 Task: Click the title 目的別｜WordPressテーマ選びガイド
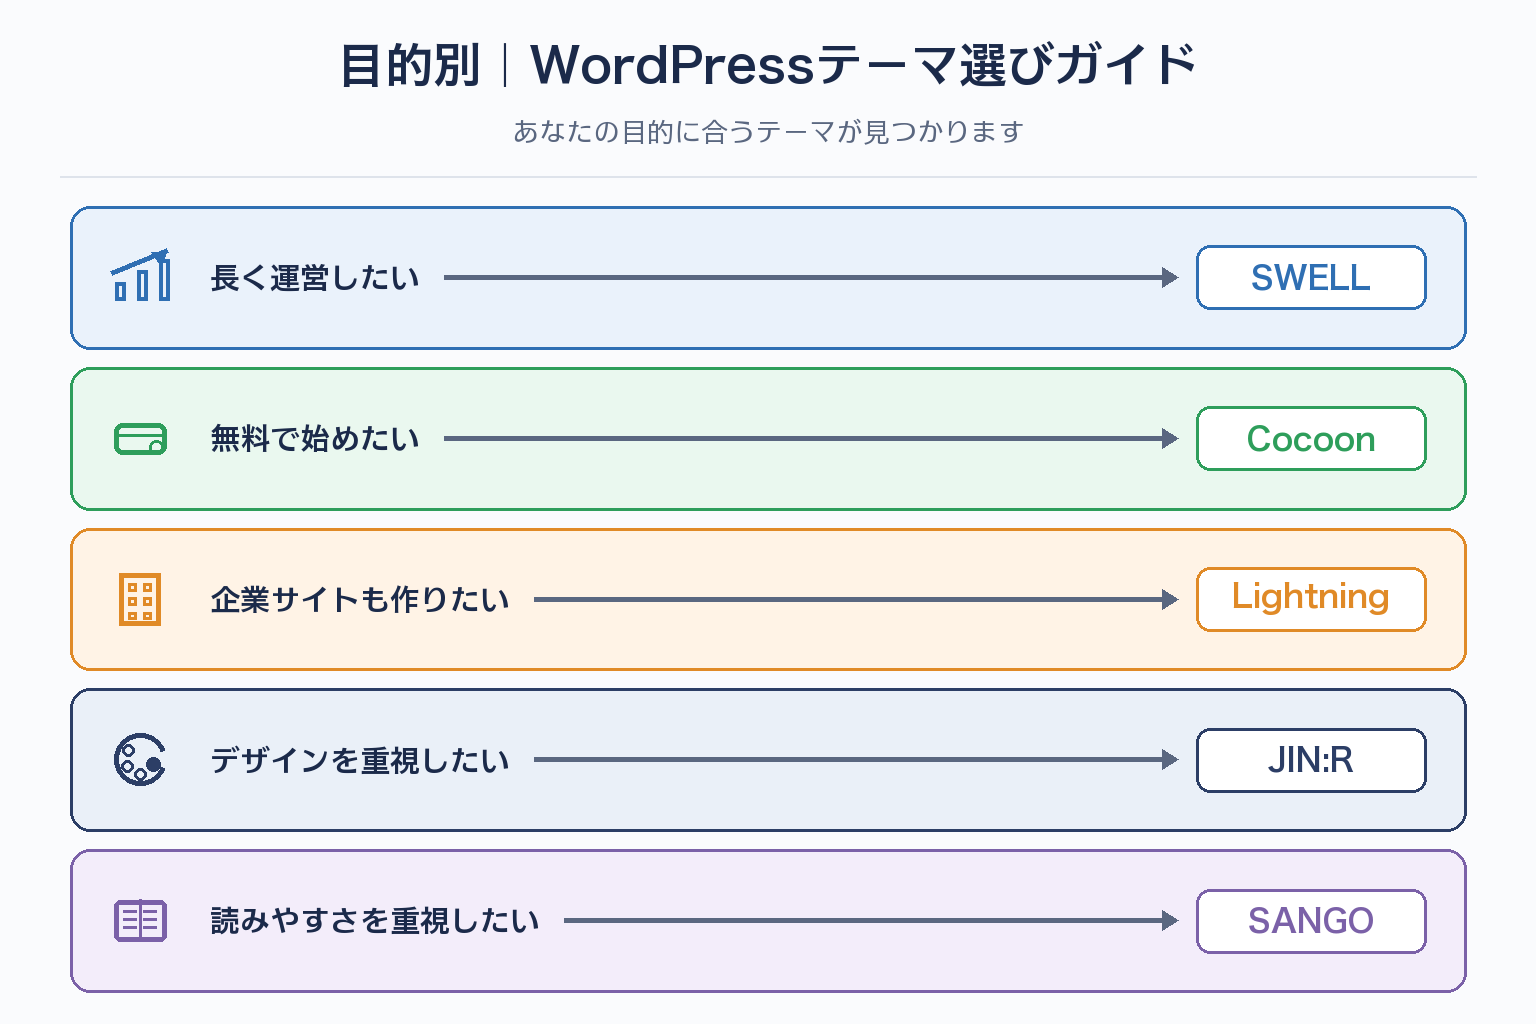click(768, 65)
